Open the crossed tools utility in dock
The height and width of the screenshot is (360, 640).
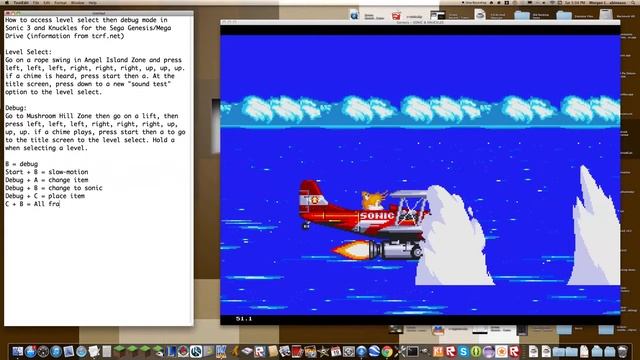tap(400, 351)
